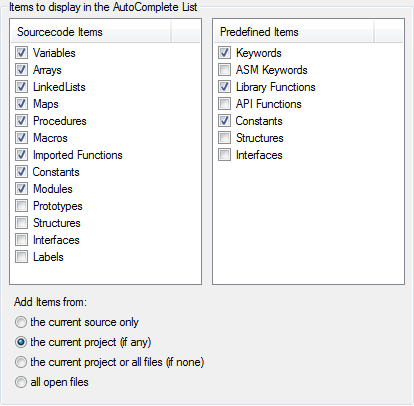This screenshot has height=406, width=414.
Task: Disable Macros in autocomplete list
Action: [22, 138]
